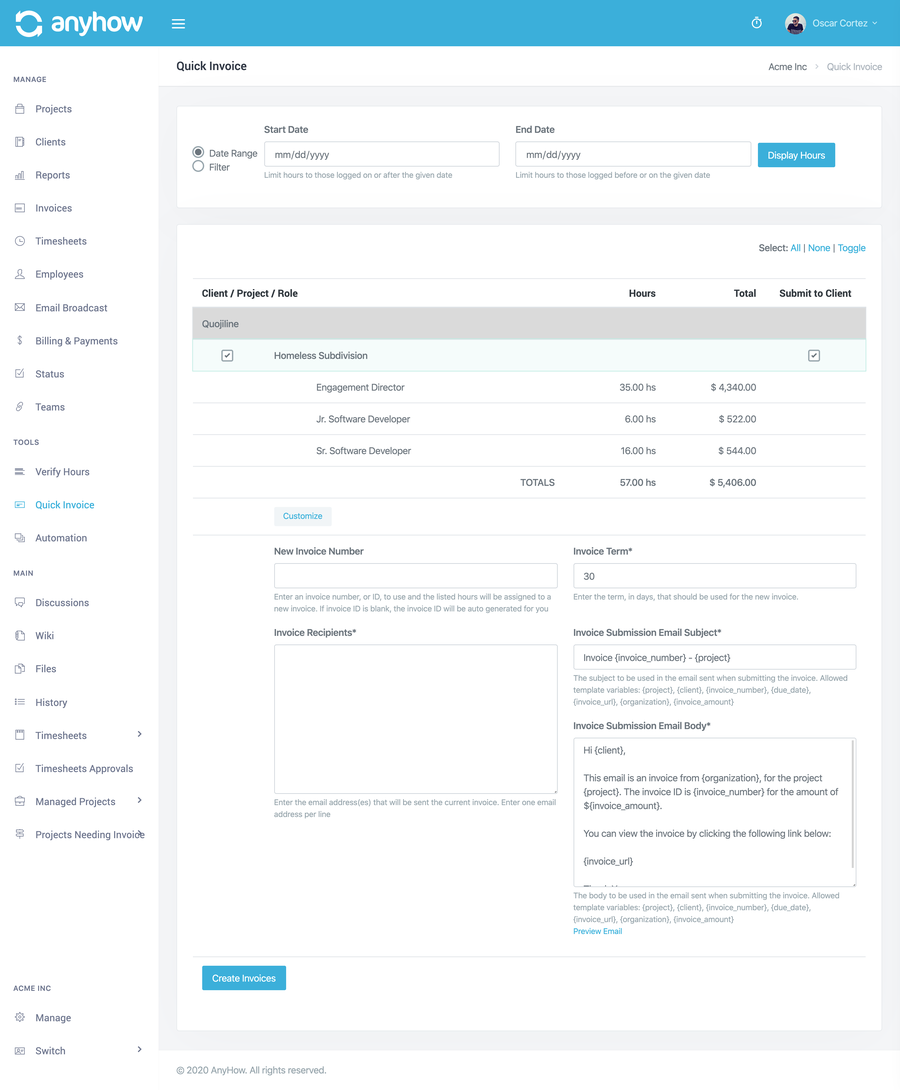900x1090 pixels.
Task: Expand Projects Needing Invoice submenu arrow
Action: (x=141, y=833)
